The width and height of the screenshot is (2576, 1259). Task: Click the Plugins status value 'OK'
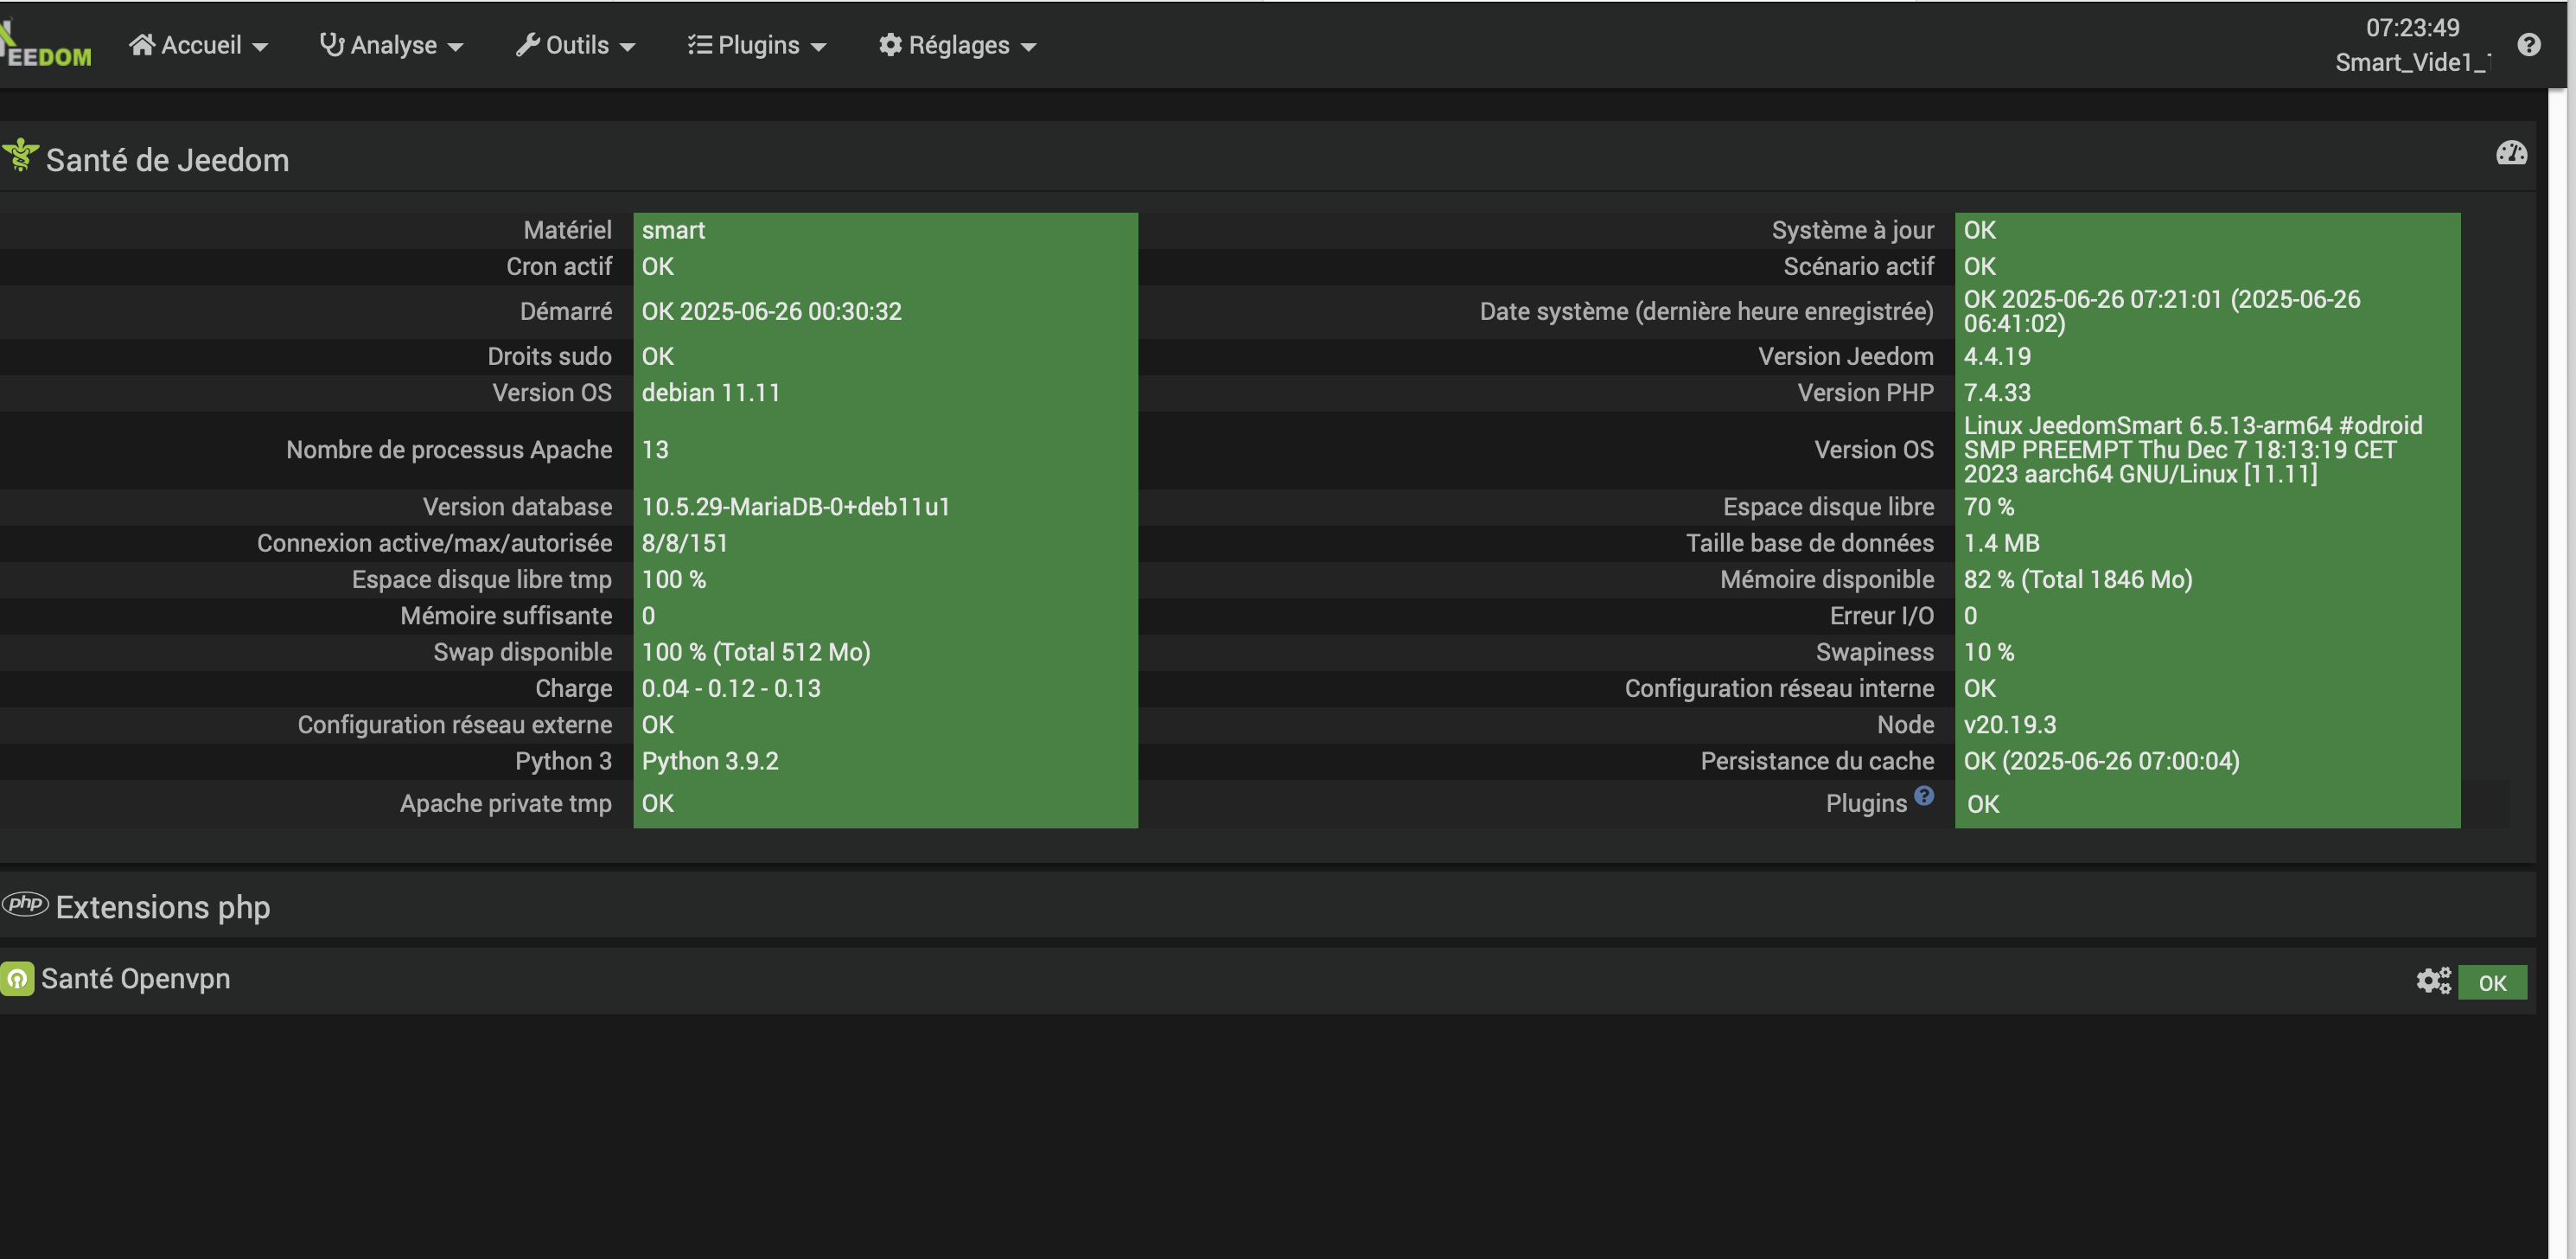coord(1983,805)
